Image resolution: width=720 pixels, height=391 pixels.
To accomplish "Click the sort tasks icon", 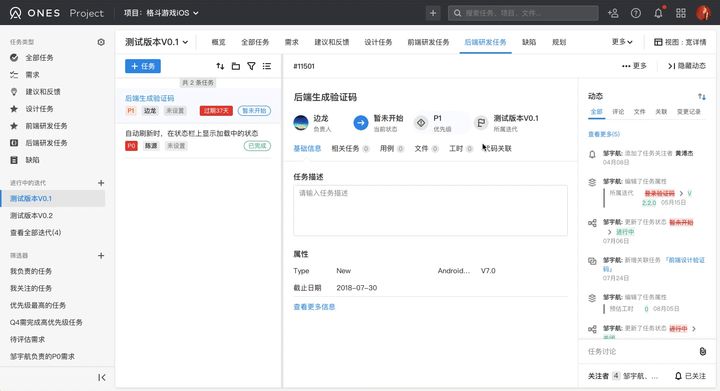I will pos(220,66).
